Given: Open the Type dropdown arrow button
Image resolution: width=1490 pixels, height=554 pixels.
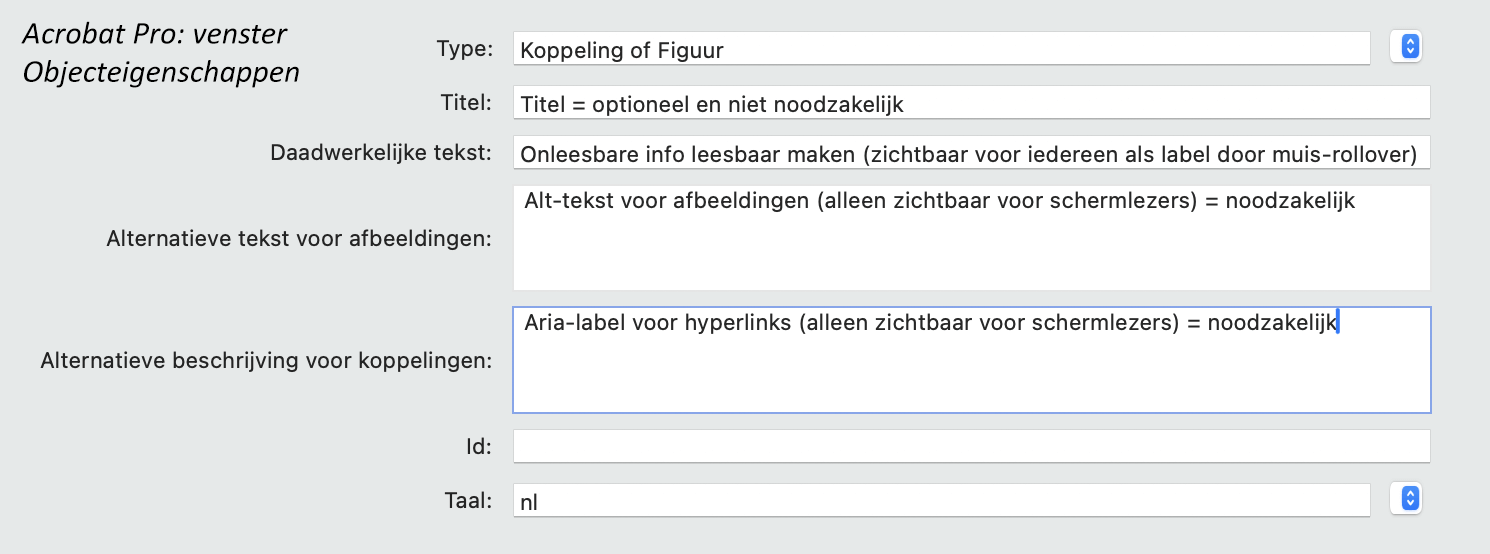Looking at the screenshot, I should [1410, 46].
